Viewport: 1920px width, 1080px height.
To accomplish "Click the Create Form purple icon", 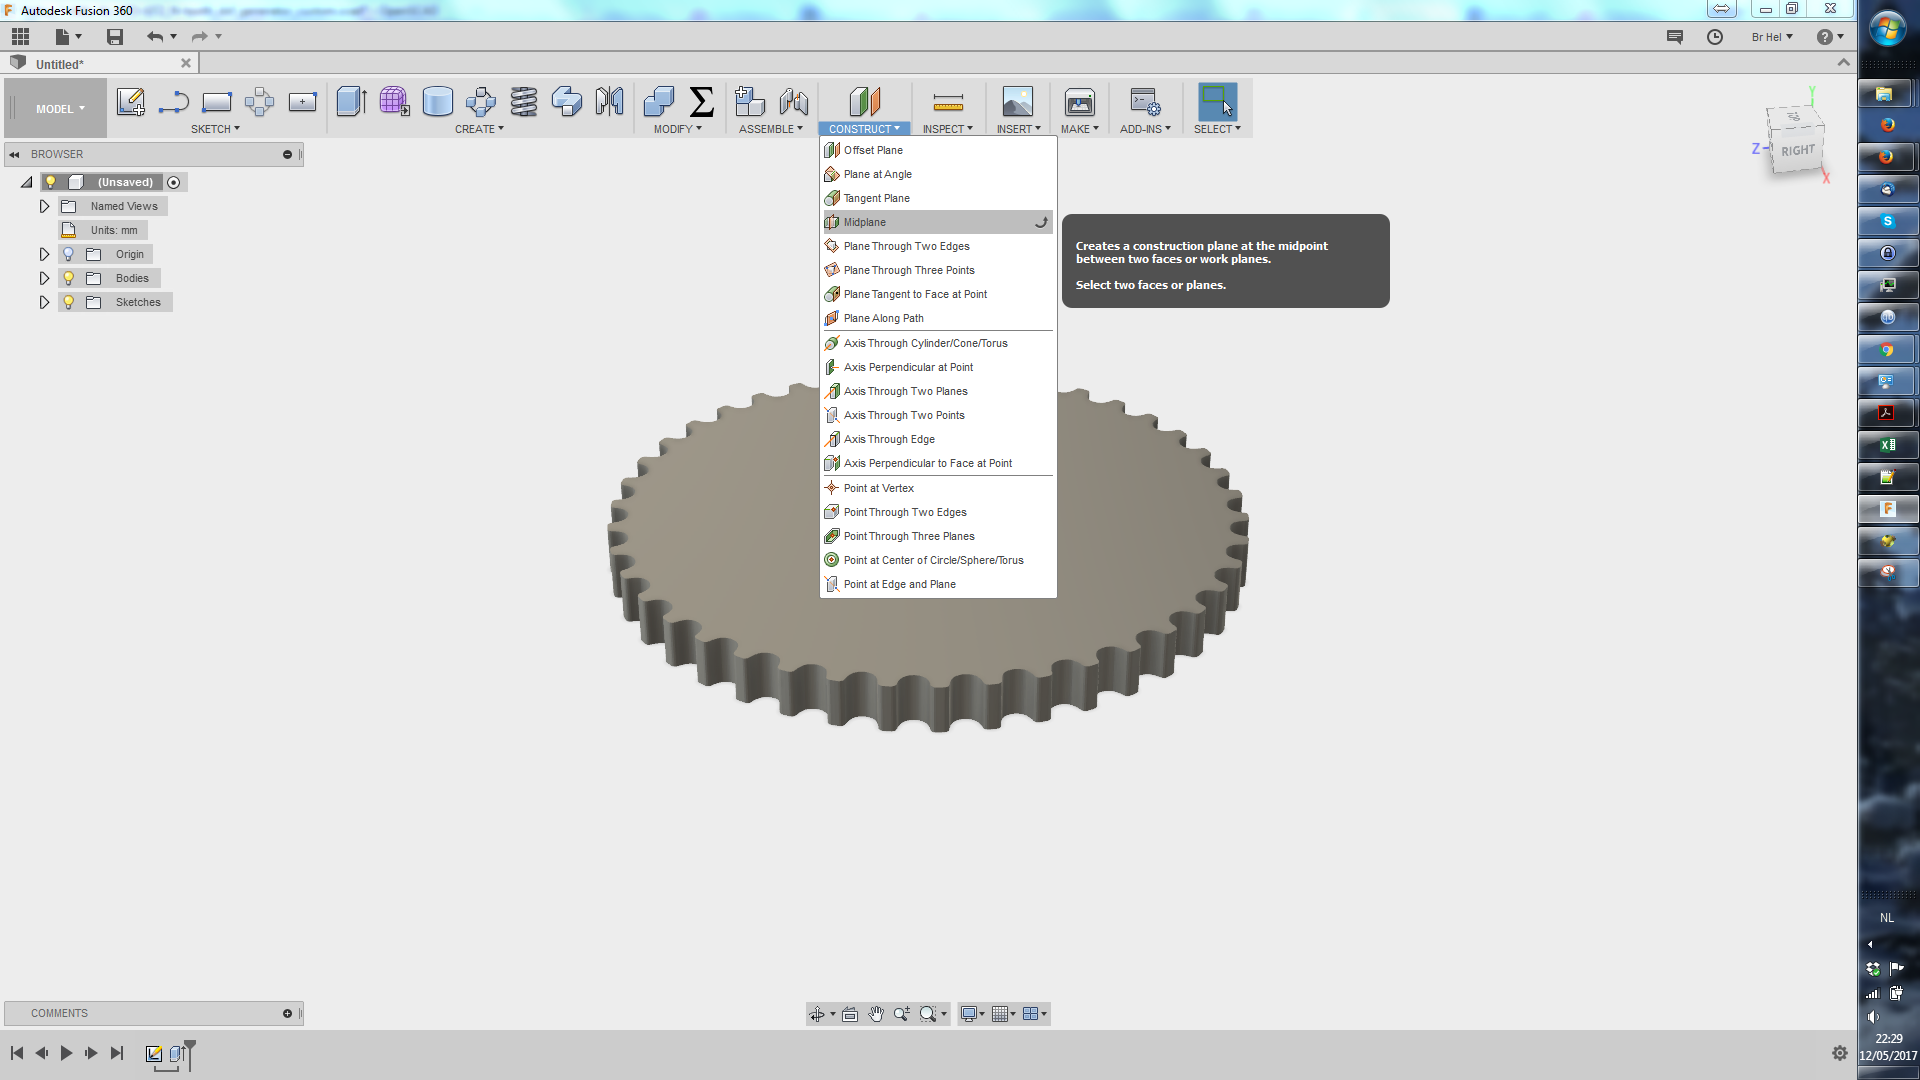I will (394, 101).
